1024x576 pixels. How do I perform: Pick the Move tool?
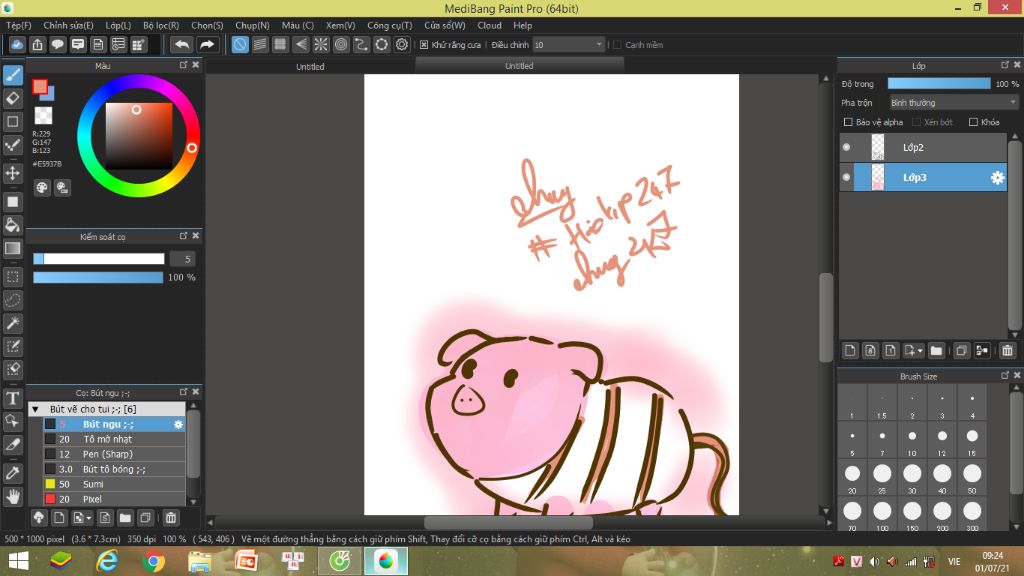point(13,173)
